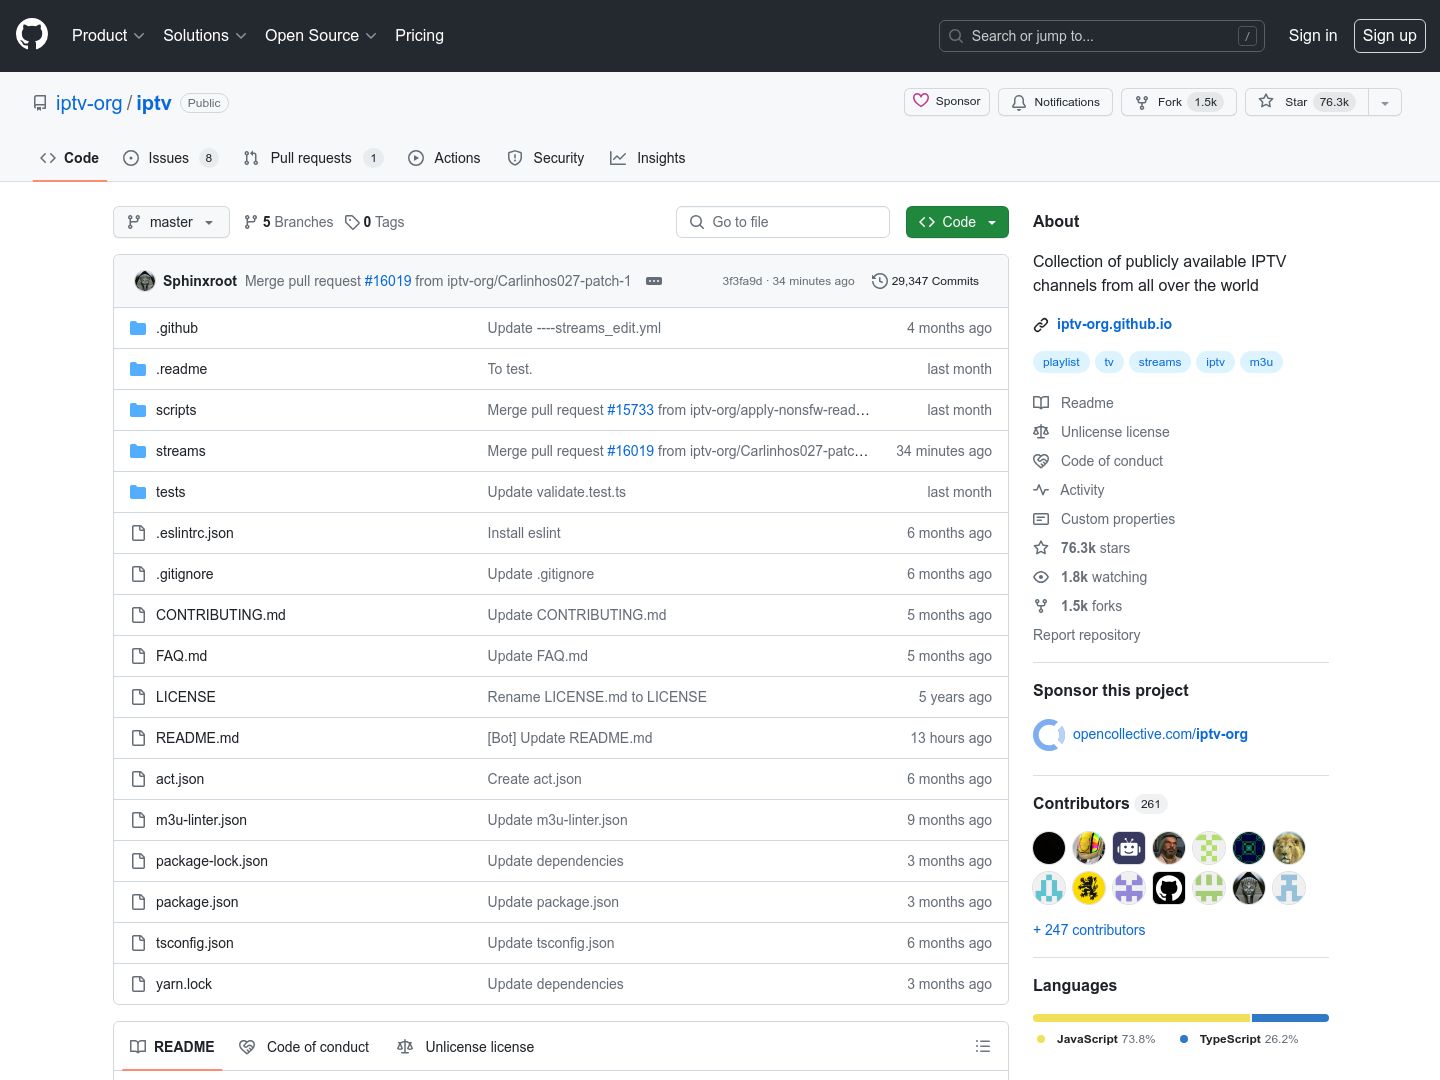This screenshot has width=1440, height=1080.
Task: Click the Sign up button
Action: tap(1389, 36)
